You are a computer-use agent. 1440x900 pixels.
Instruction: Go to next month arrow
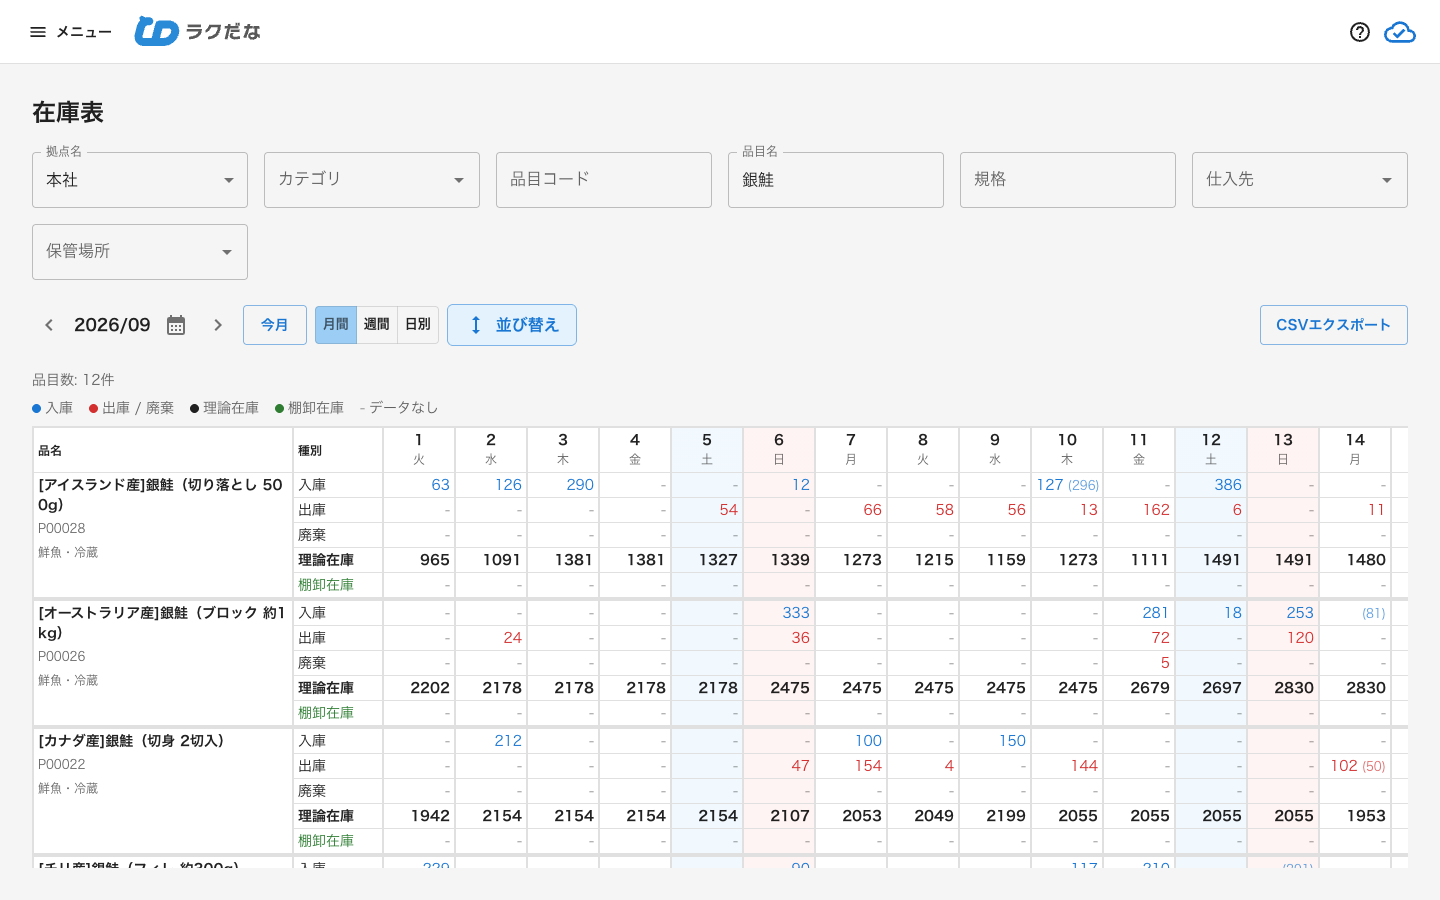218,325
